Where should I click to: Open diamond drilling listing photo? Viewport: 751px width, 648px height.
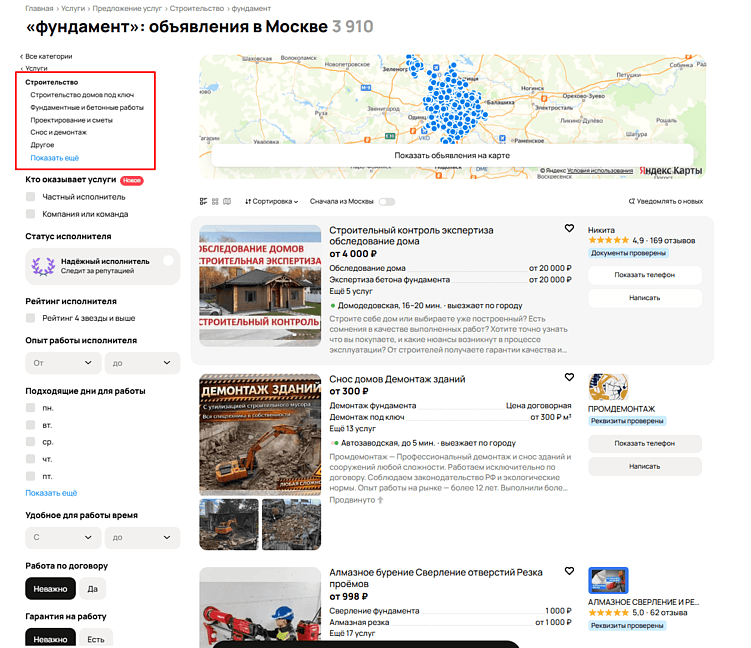point(260,608)
